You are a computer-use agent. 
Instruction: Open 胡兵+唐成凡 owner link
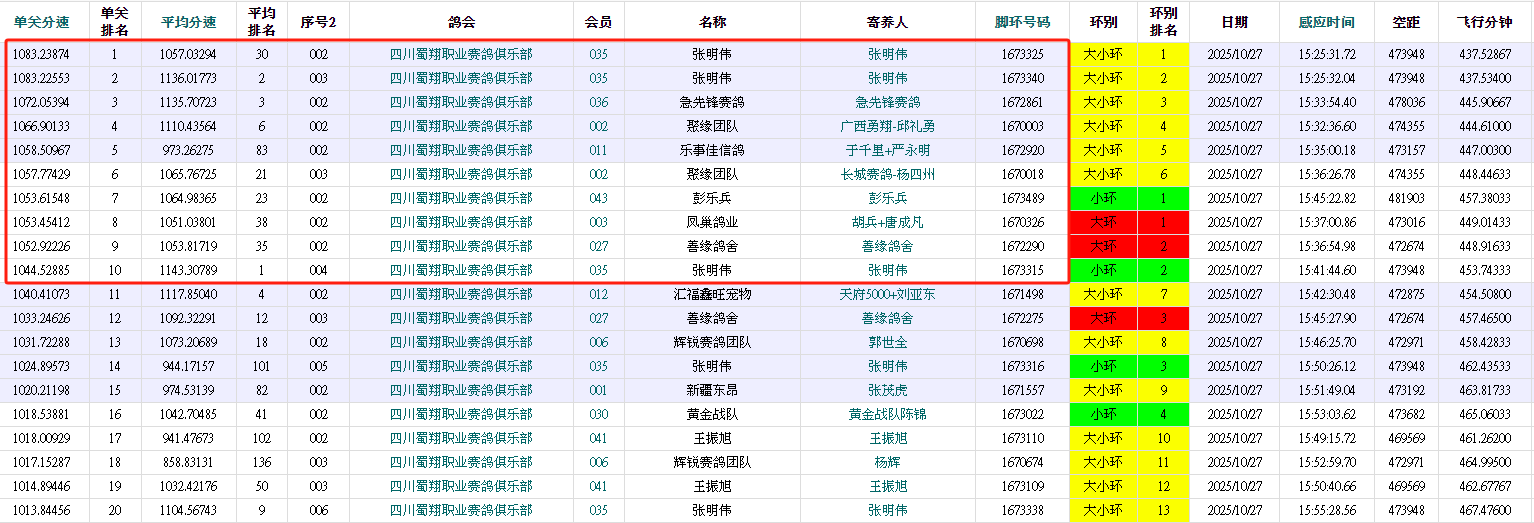click(887, 222)
